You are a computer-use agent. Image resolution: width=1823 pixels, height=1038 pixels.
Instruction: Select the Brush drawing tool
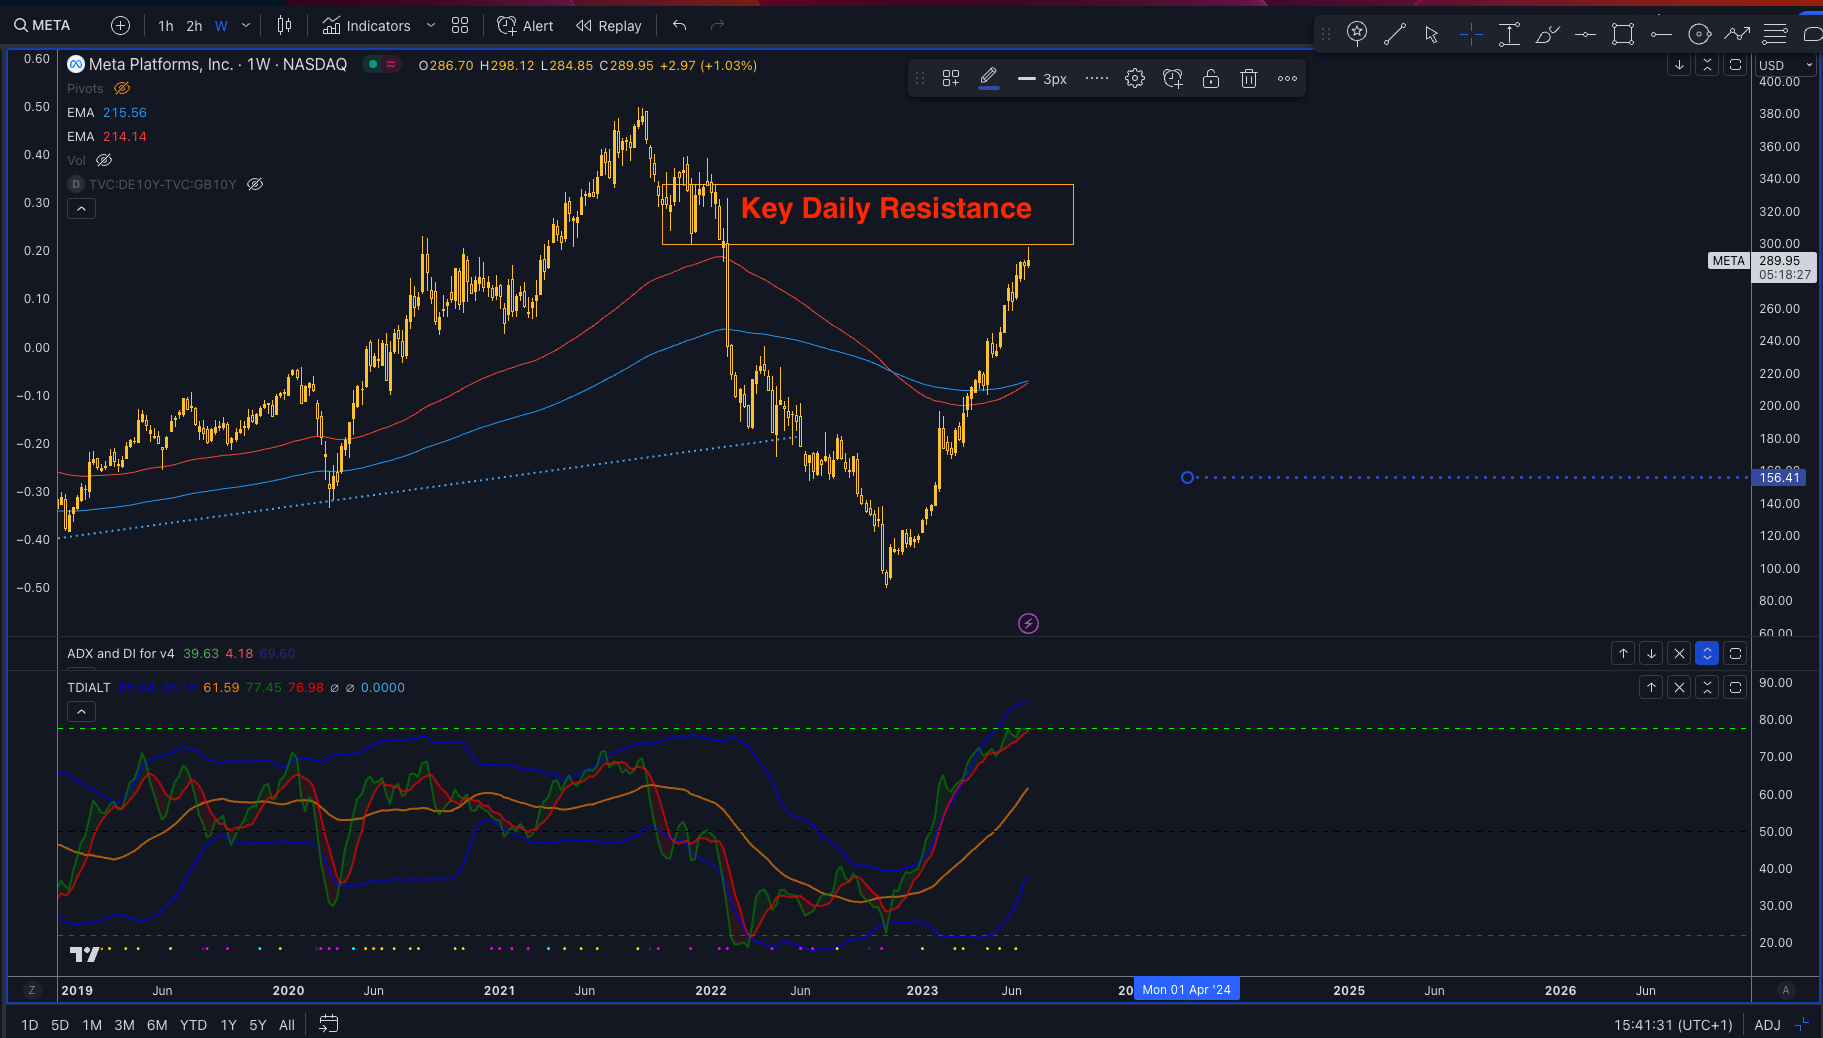pyautogui.click(x=1547, y=34)
